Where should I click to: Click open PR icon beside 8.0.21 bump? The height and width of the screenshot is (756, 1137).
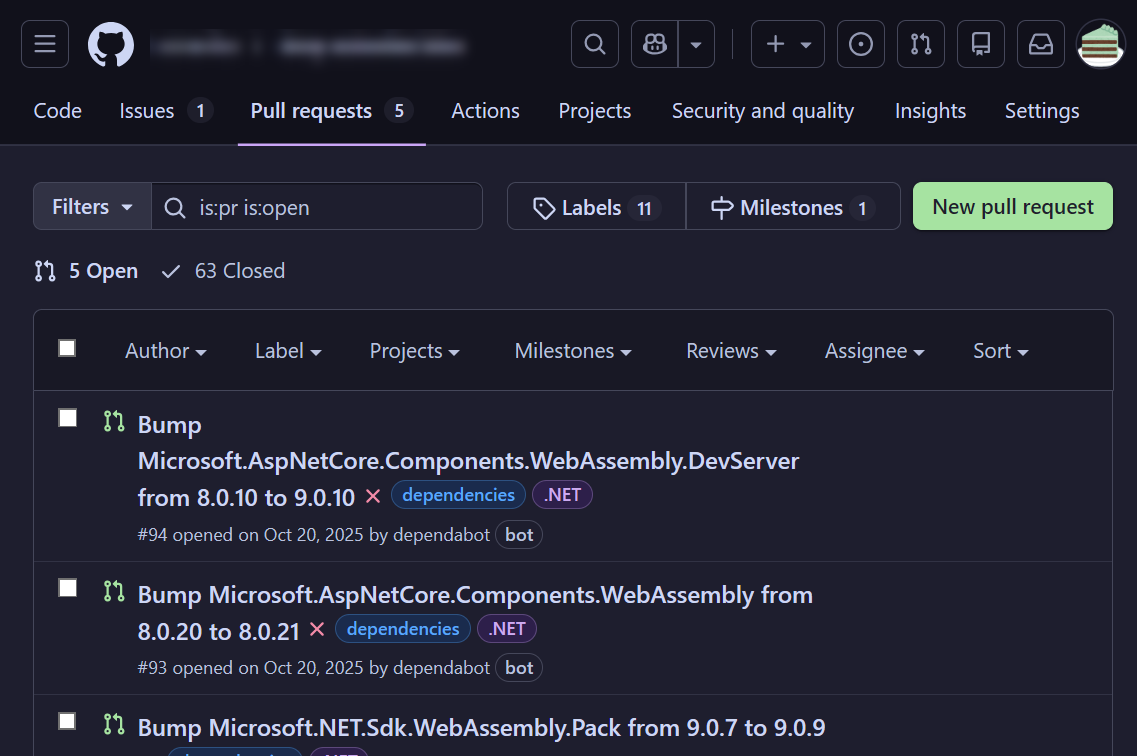114,591
